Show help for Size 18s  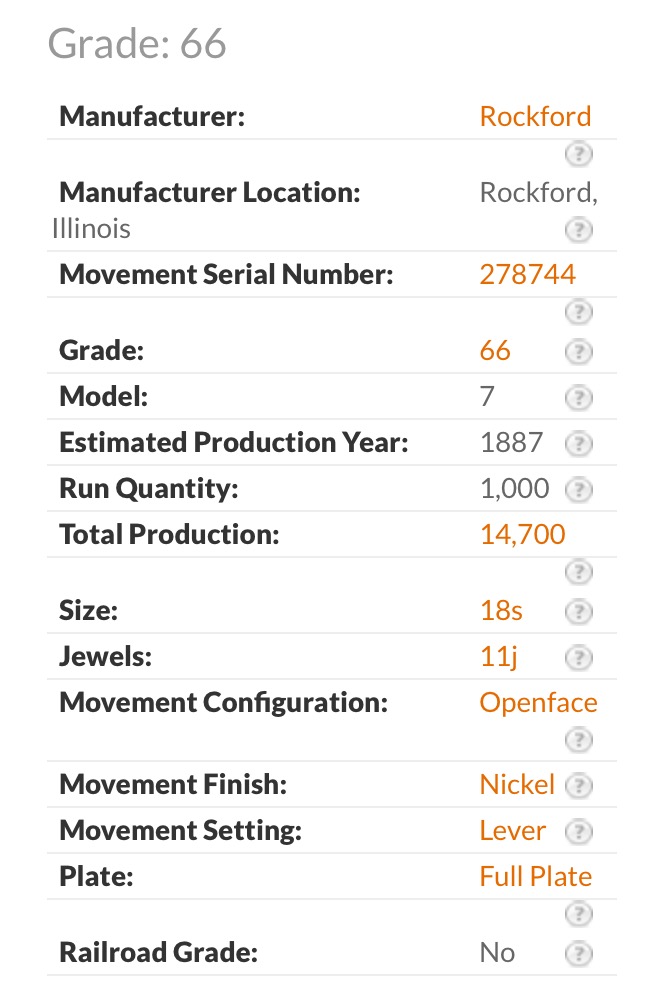[x=579, y=611]
